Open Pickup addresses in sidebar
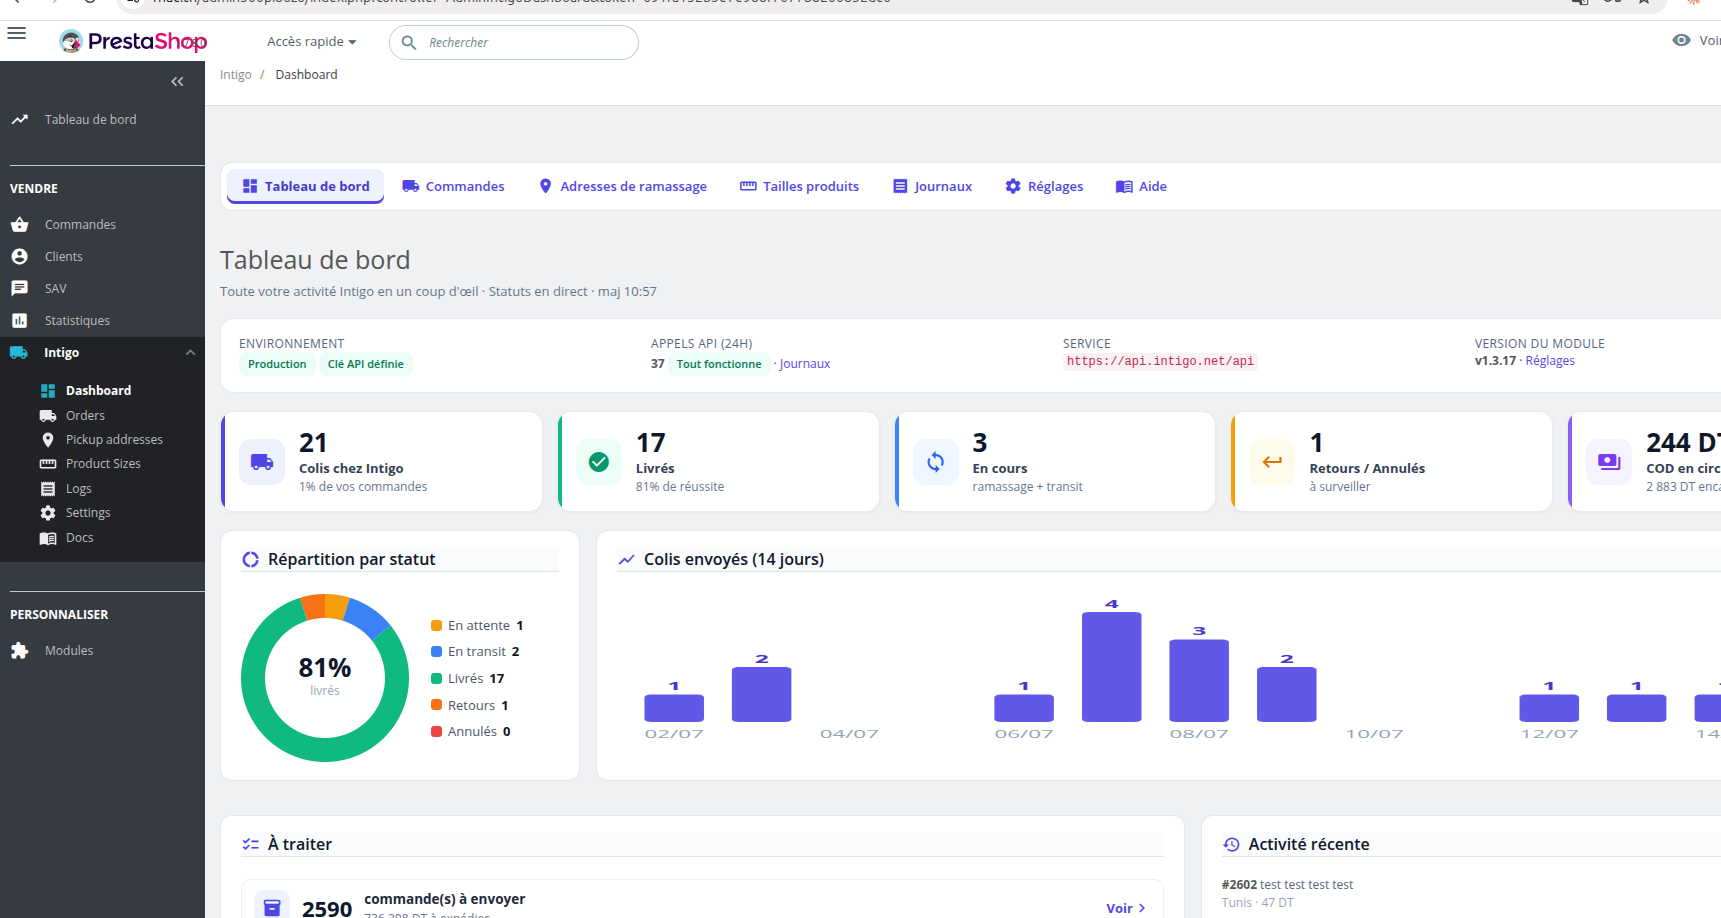The image size is (1721, 918). pos(114,440)
